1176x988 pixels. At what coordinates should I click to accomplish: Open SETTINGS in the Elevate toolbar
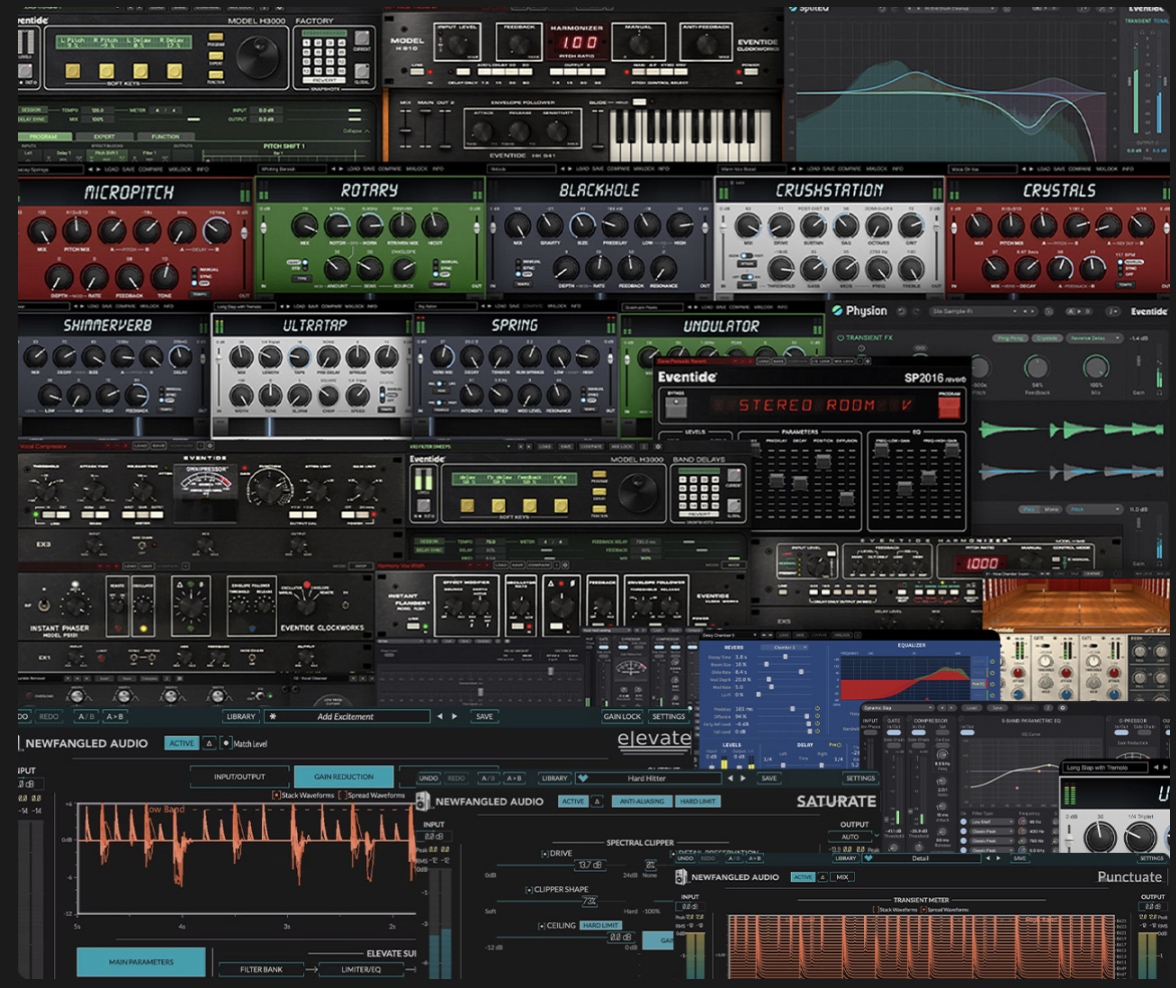668,716
